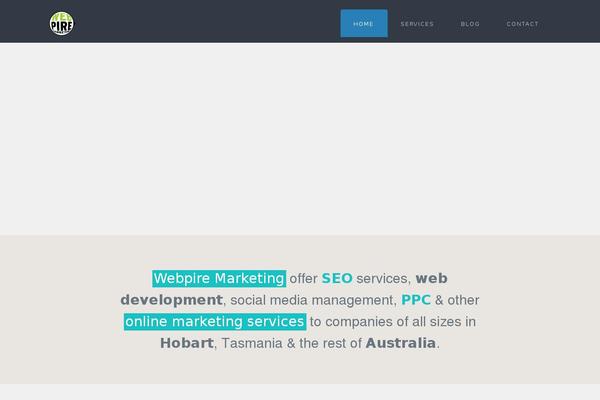Open the Blog menu link

[470, 24]
